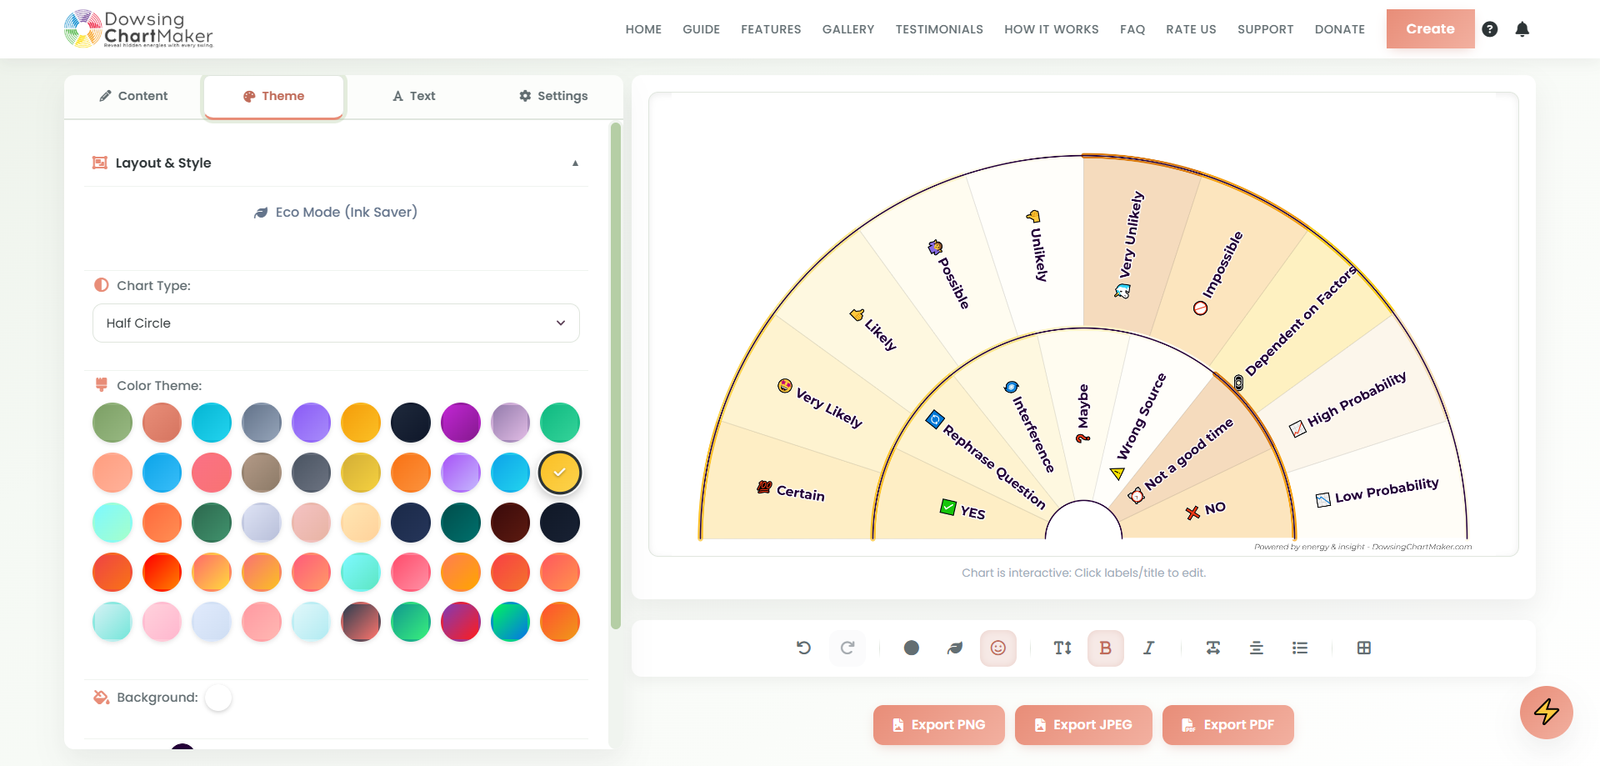Click the left panel vertical scrollbar
1600x766 pixels.
[x=615, y=375]
